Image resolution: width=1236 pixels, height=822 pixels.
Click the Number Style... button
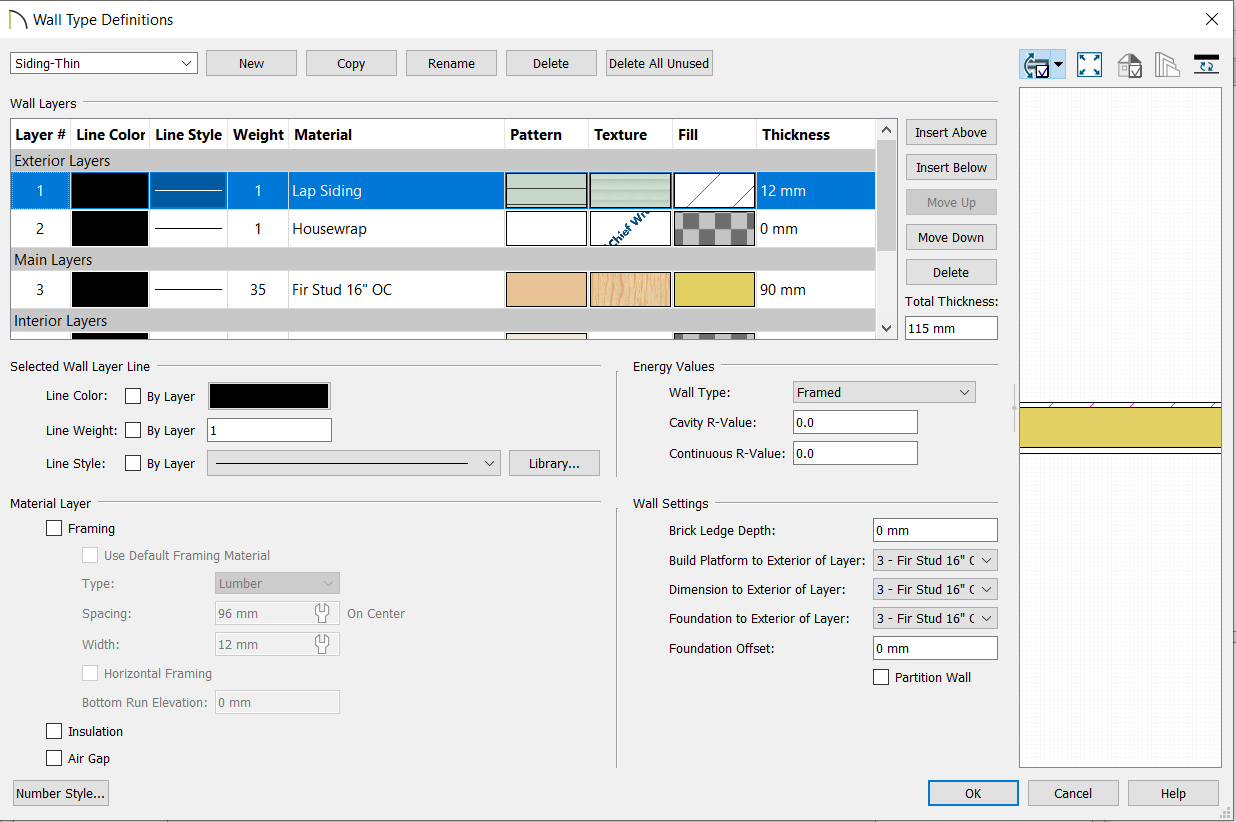(60, 793)
